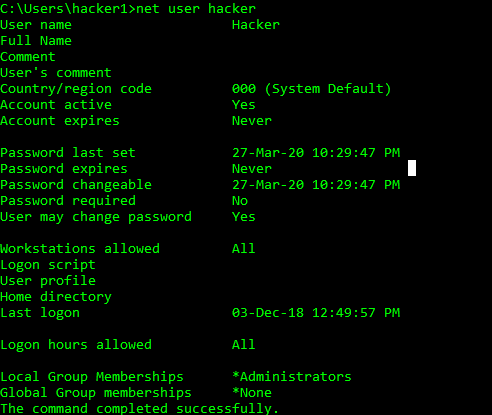Click the 'Logon hours allowed' All value
Viewport: 492px width, 415px height.
(x=244, y=345)
